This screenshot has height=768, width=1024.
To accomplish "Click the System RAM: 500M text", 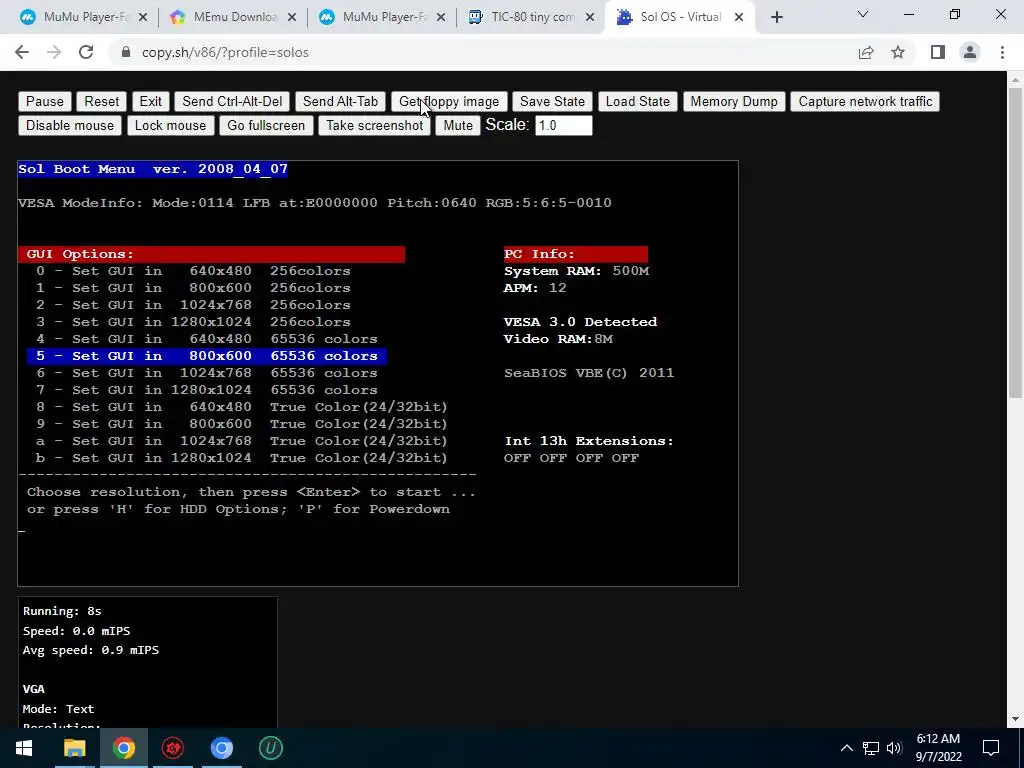I will pos(576,271).
